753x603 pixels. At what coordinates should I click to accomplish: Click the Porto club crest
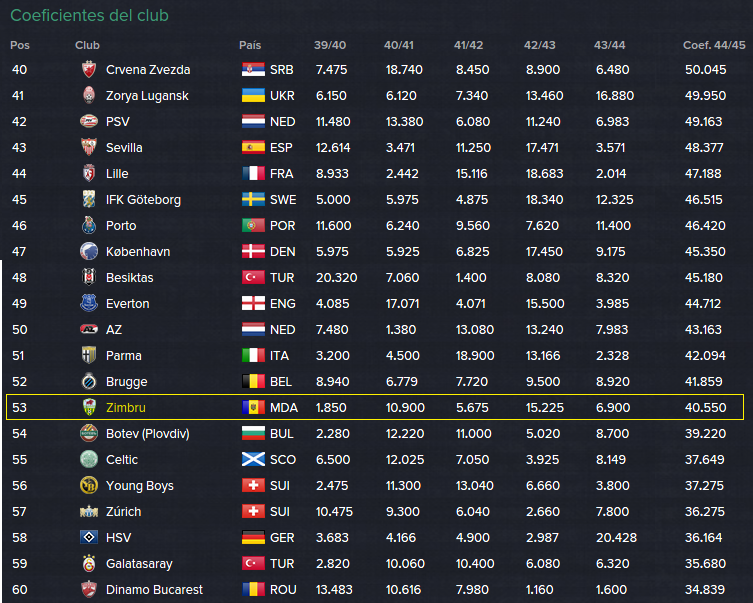click(x=89, y=225)
